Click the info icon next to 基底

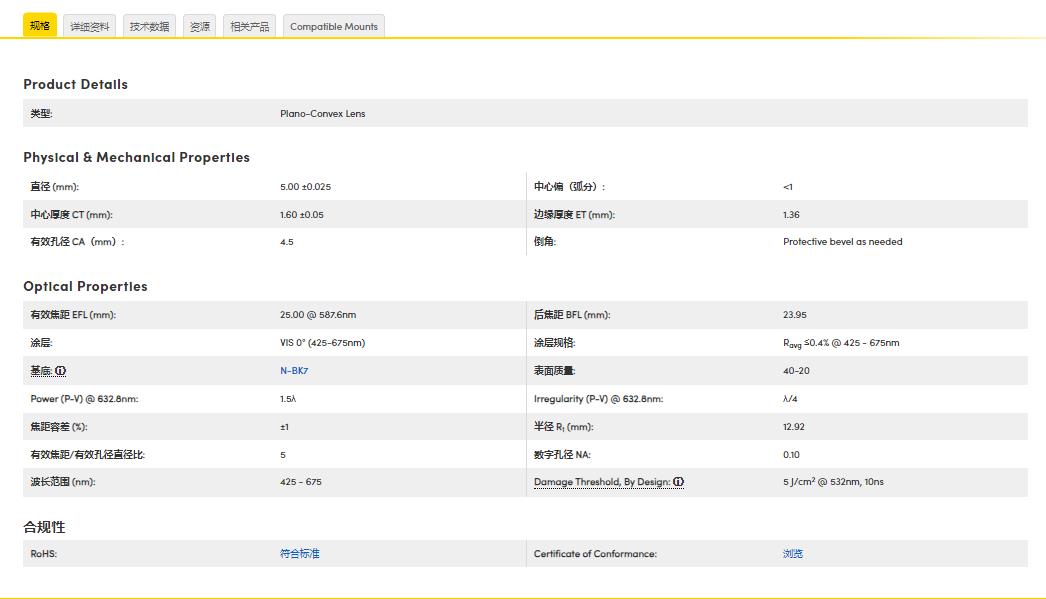61,371
